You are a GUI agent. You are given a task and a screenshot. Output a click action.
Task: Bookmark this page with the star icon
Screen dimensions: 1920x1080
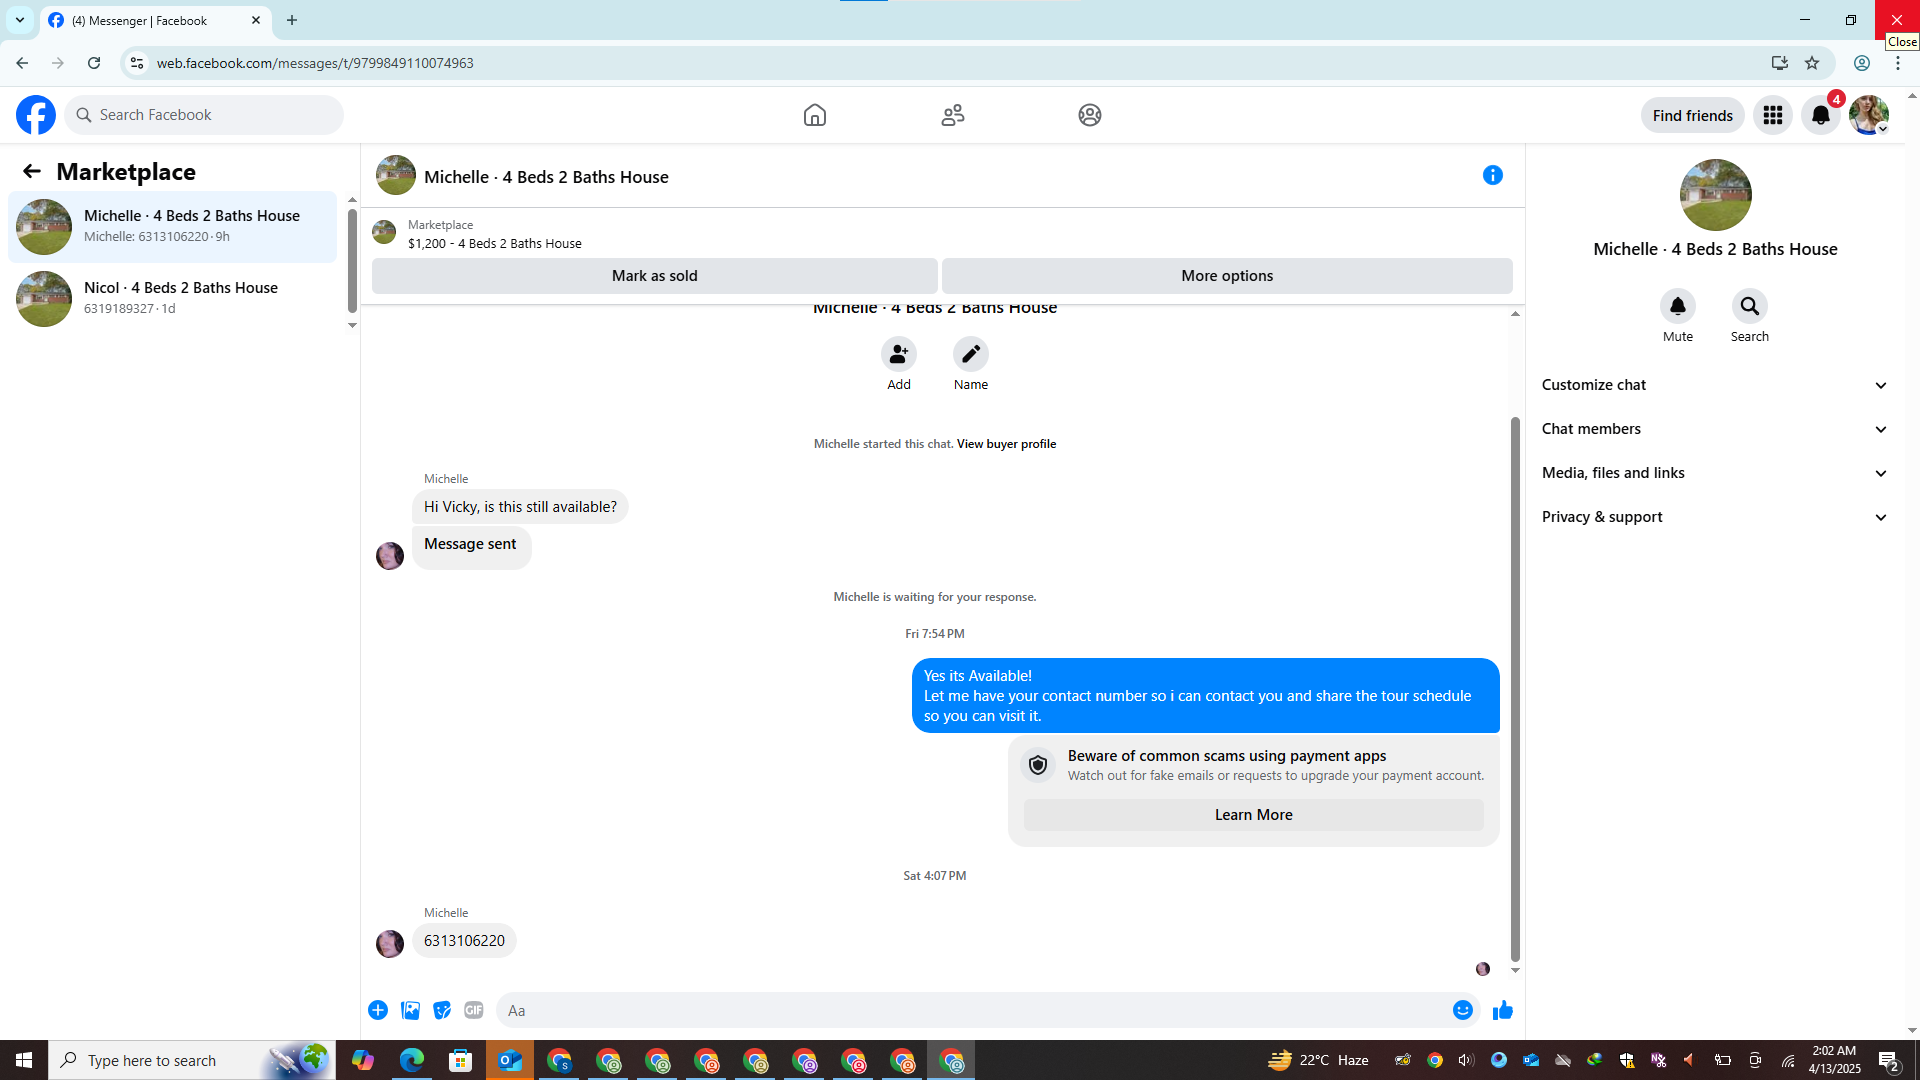pos(1812,63)
